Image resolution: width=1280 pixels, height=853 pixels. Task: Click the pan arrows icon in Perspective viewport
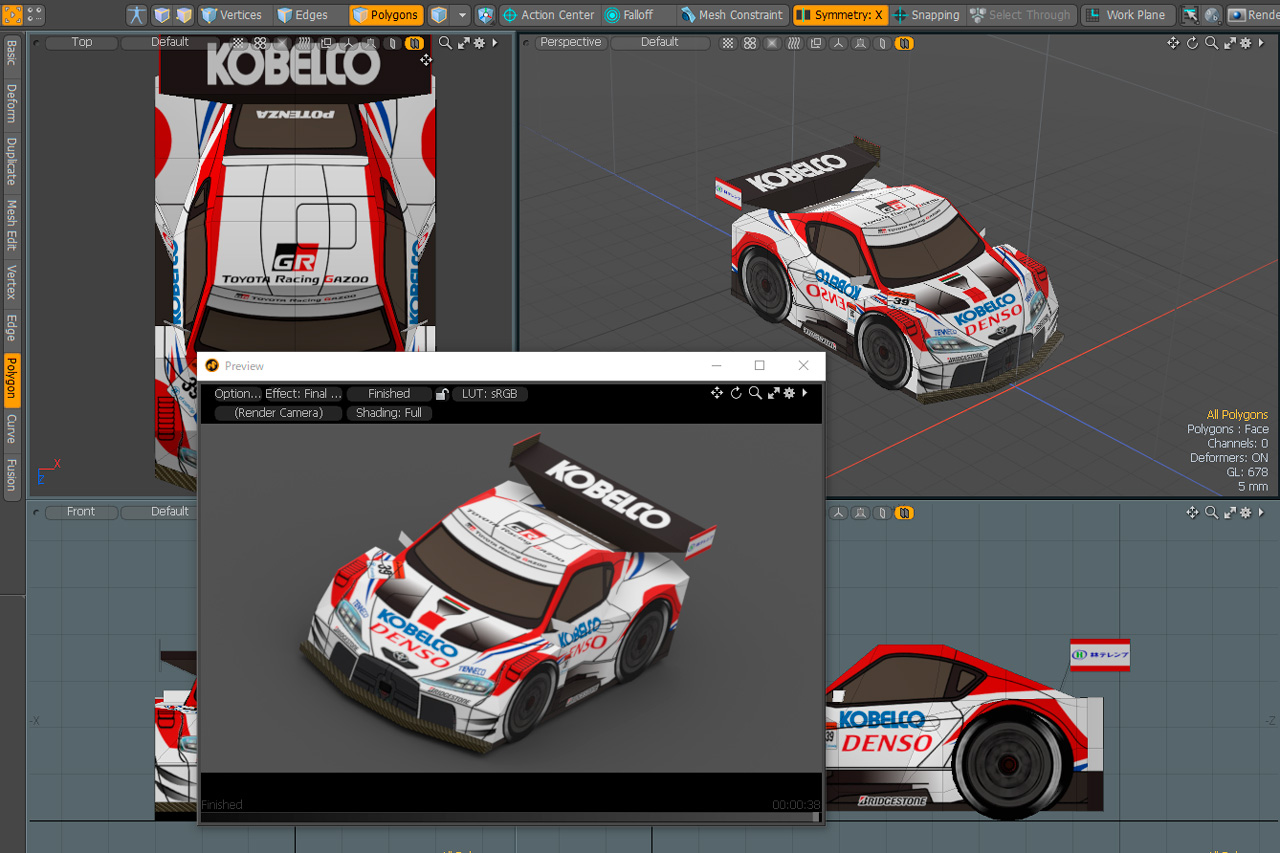point(1174,43)
